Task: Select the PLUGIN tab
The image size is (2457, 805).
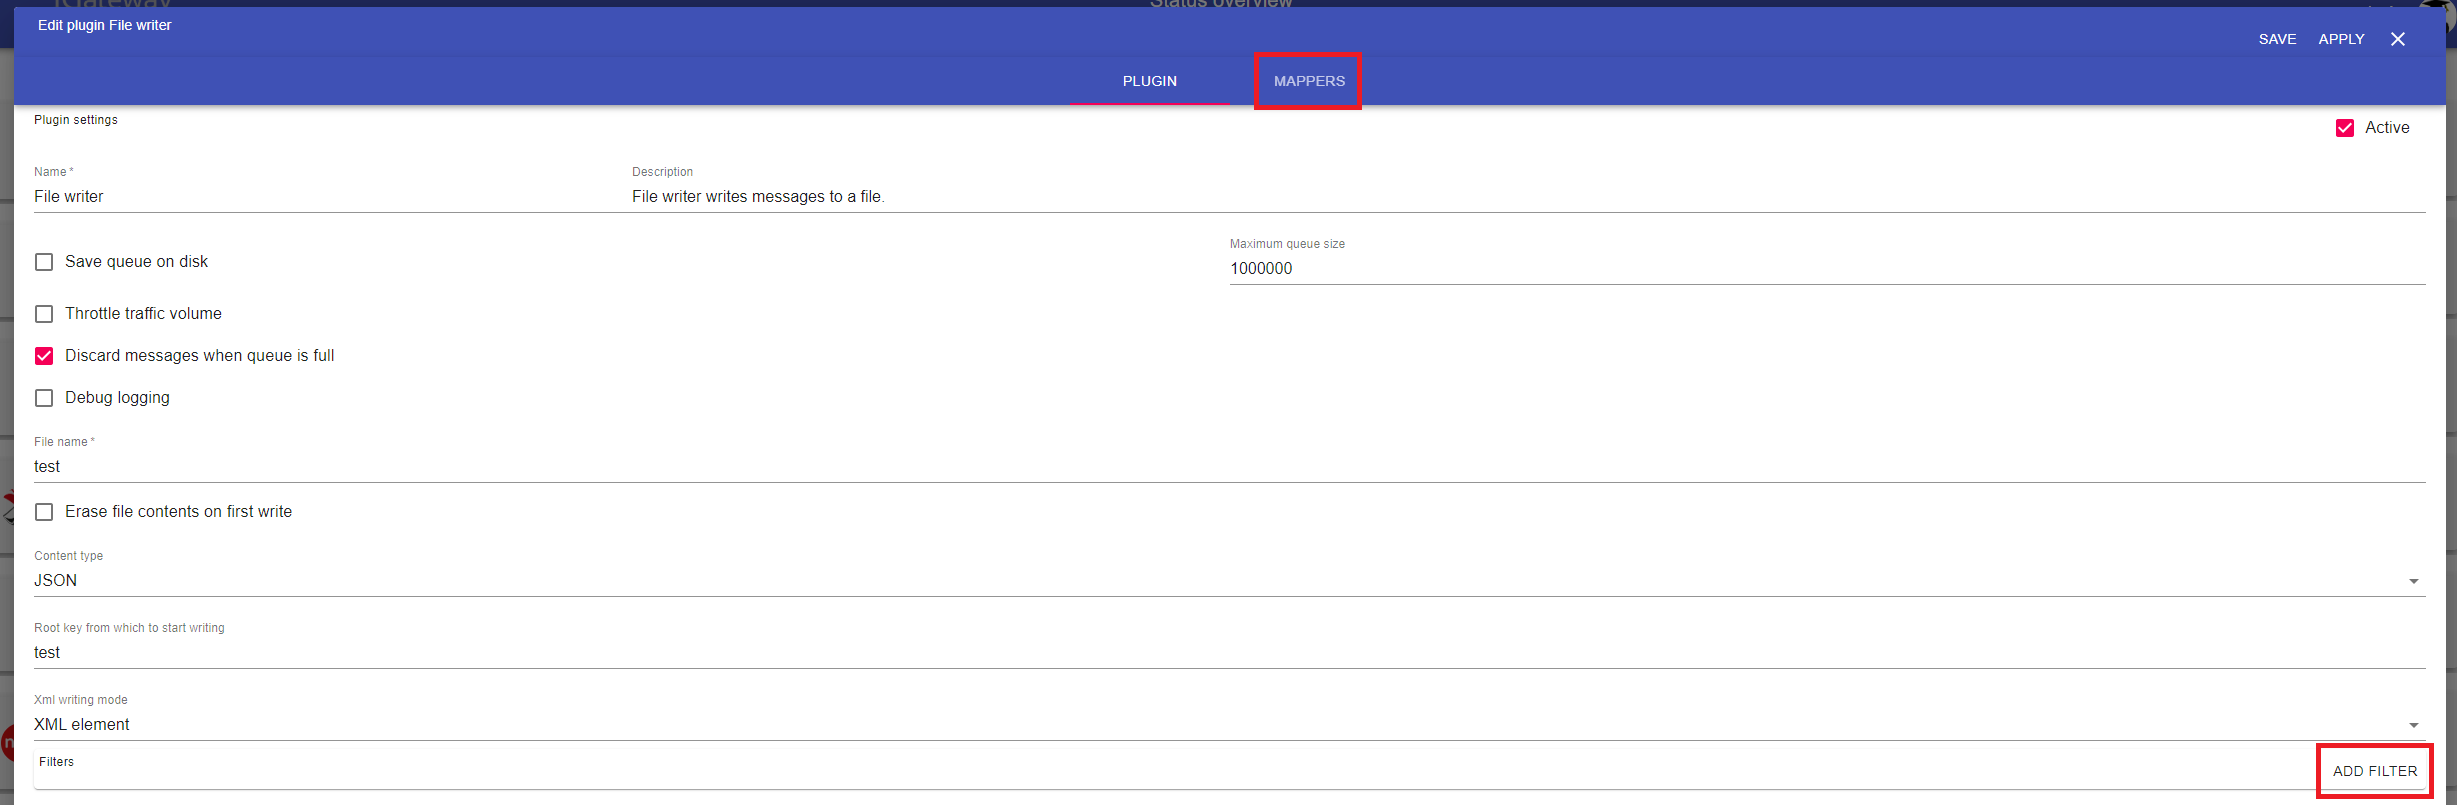Action: [x=1149, y=81]
